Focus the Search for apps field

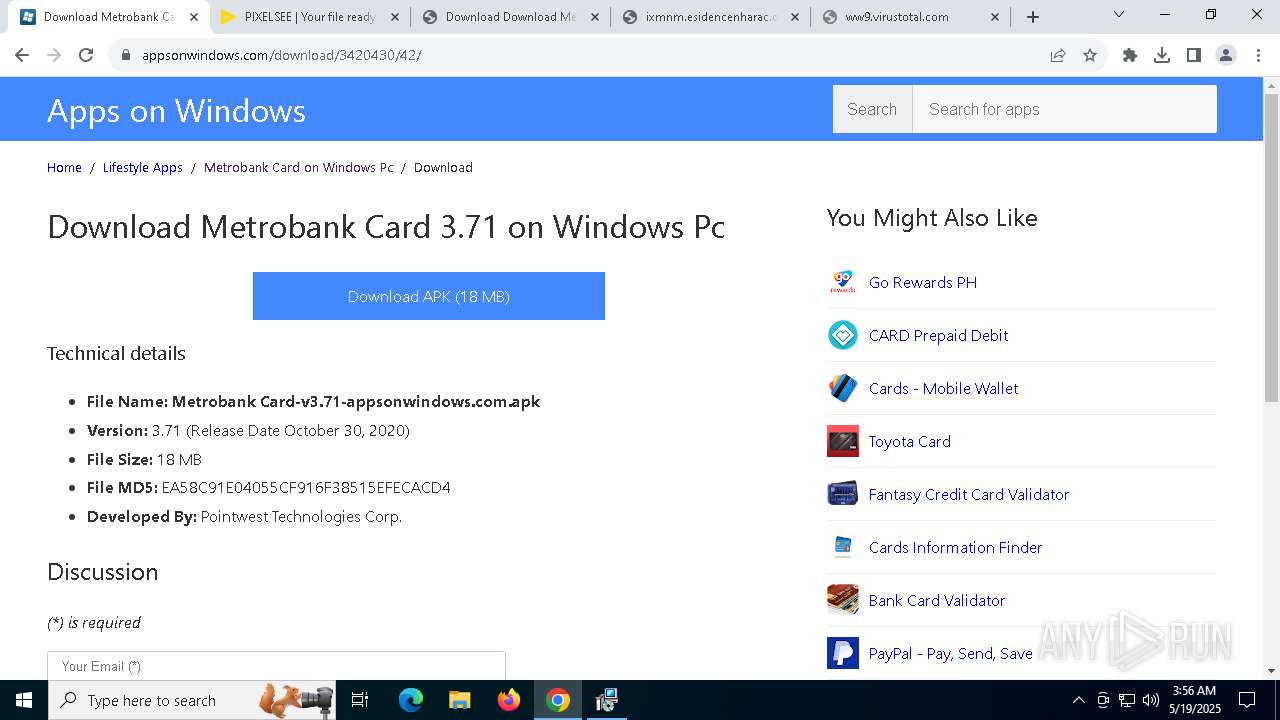[1064, 109]
